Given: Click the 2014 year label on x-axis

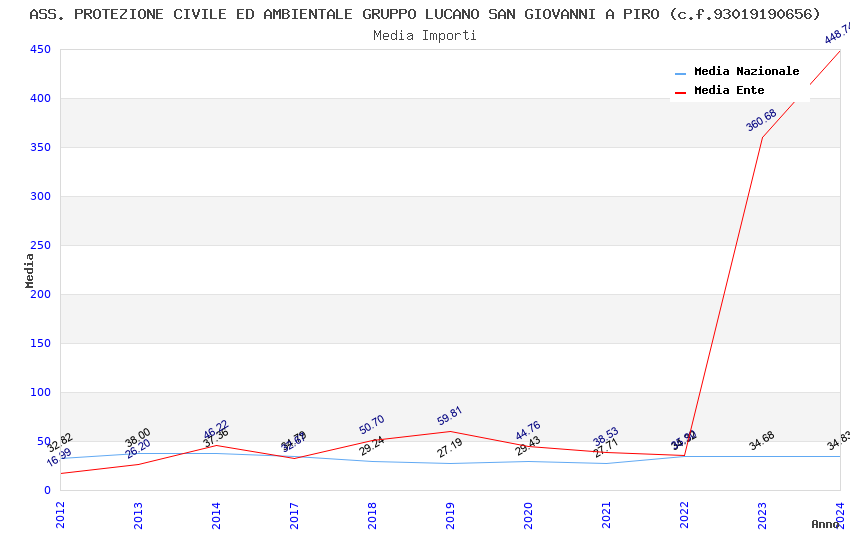Looking at the screenshot, I should pyautogui.click(x=216, y=515).
